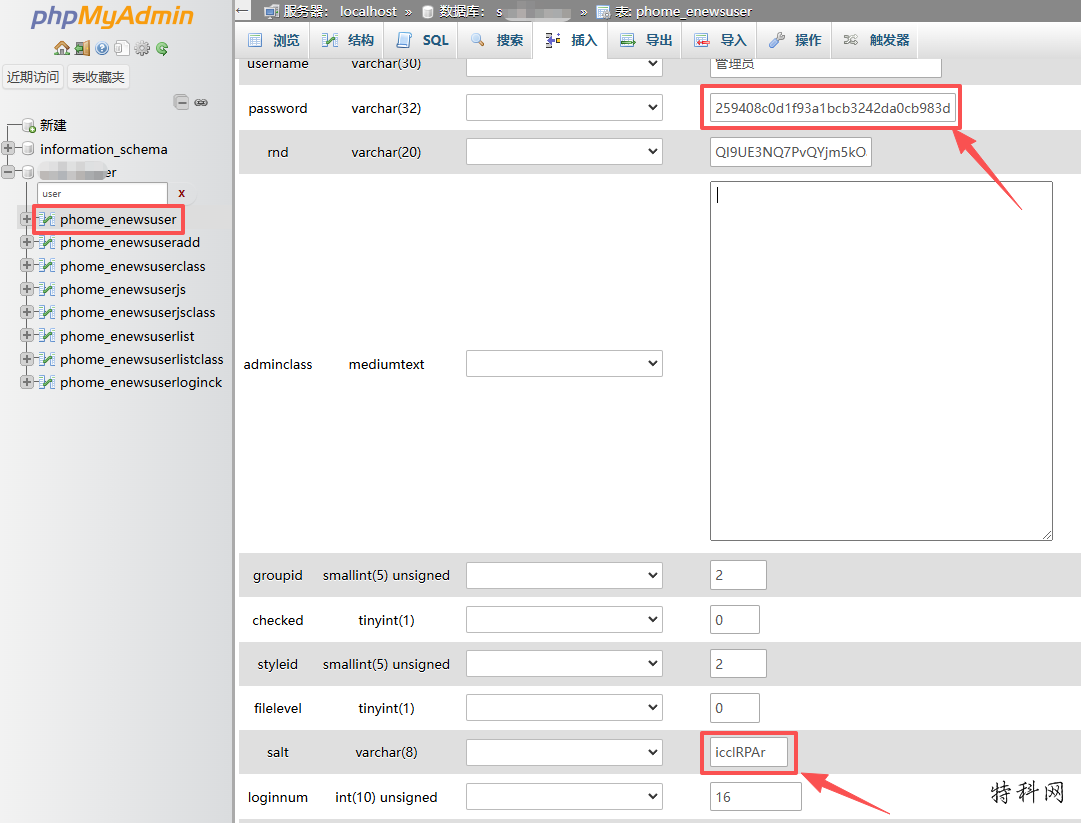This screenshot has height=823, width=1081.
Task: Collapse all tree nodes icon
Action: tap(181, 103)
